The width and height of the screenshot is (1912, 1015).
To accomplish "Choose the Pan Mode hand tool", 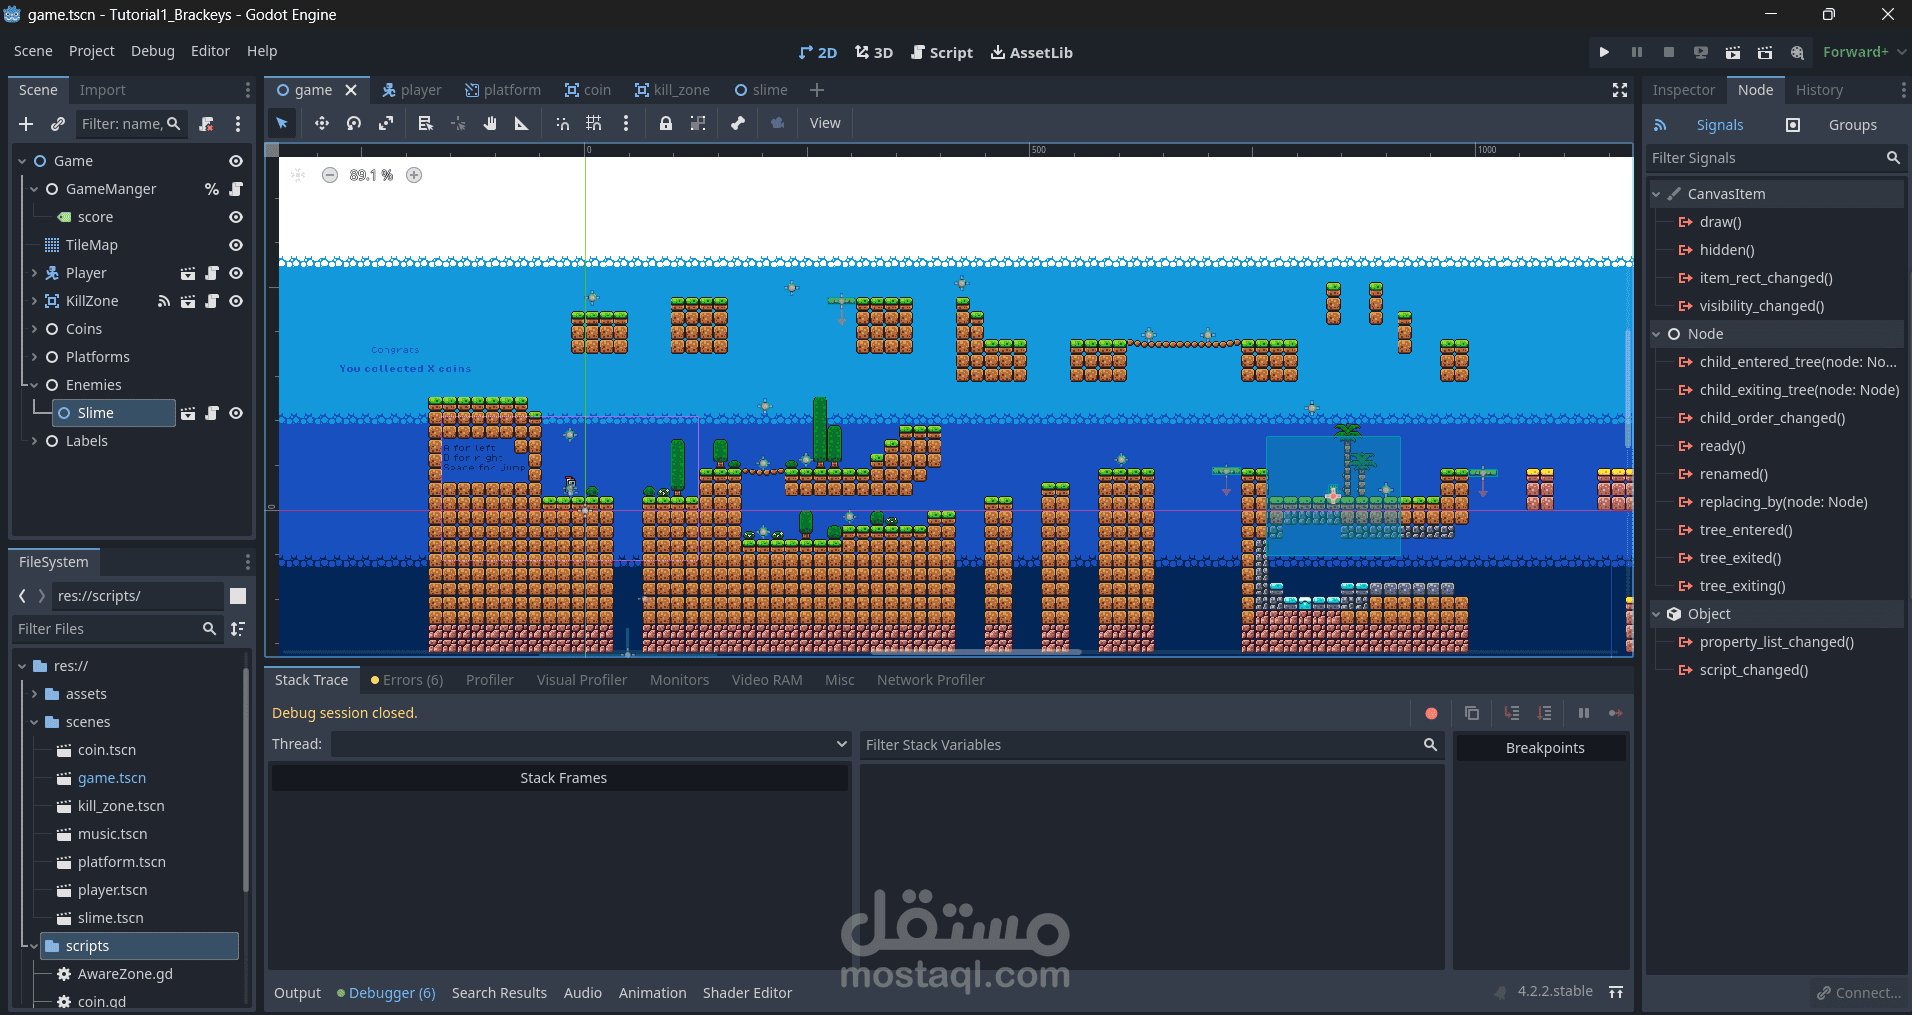I will pos(490,123).
